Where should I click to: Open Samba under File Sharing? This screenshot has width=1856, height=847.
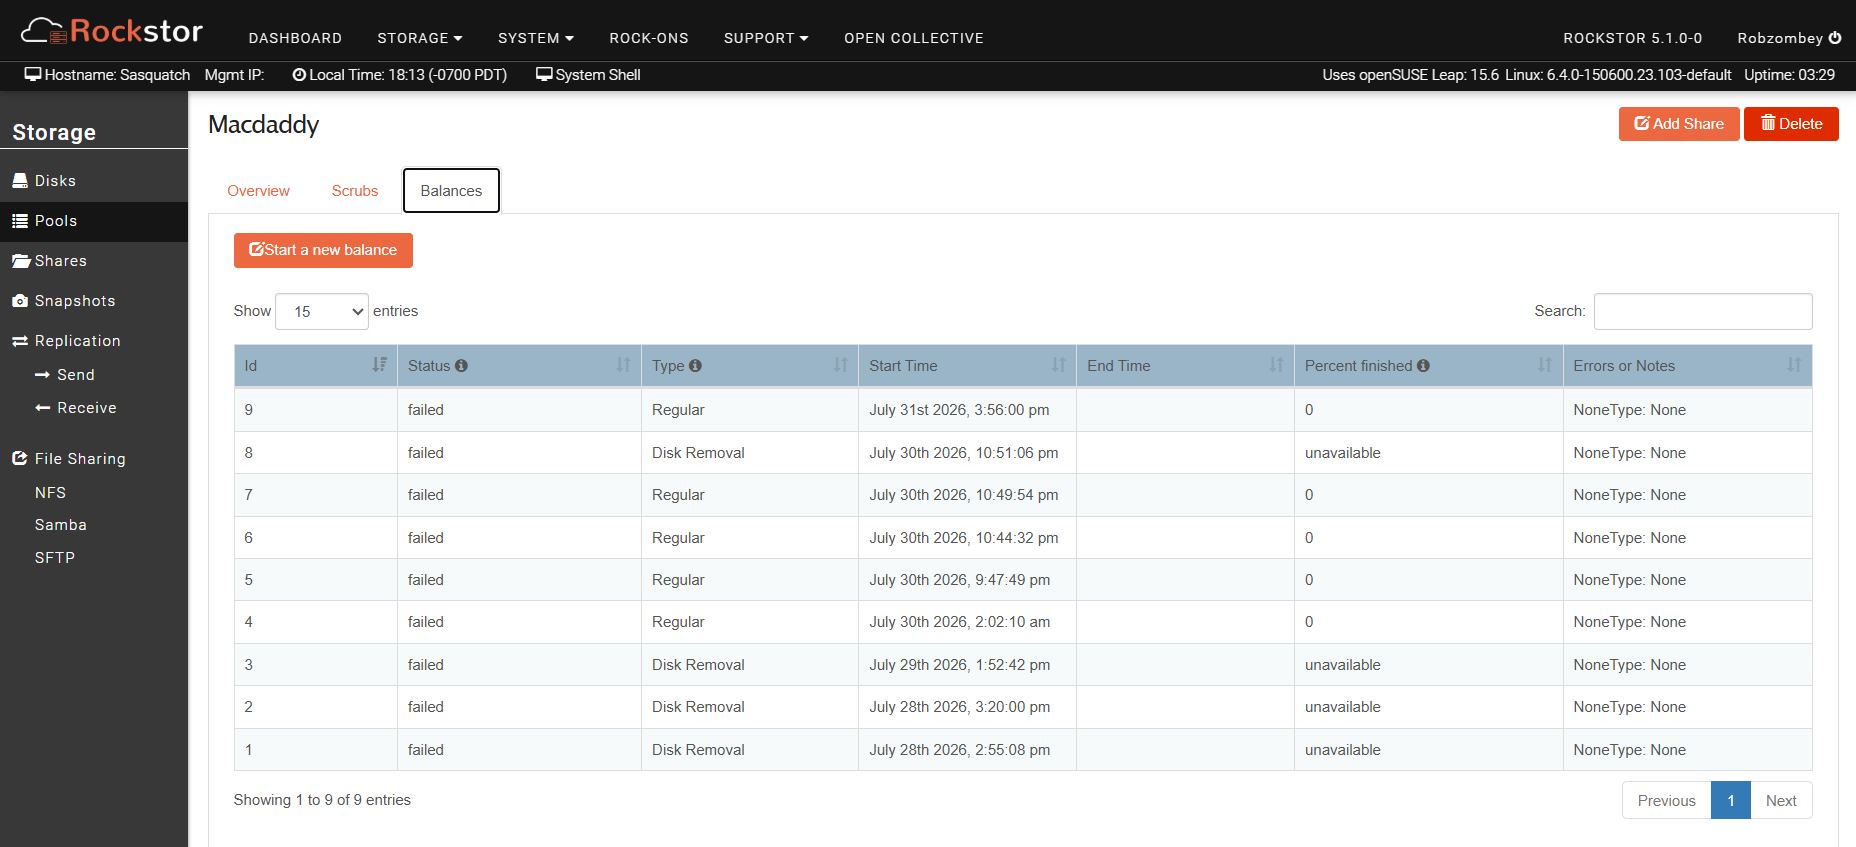pyautogui.click(x=61, y=525)
